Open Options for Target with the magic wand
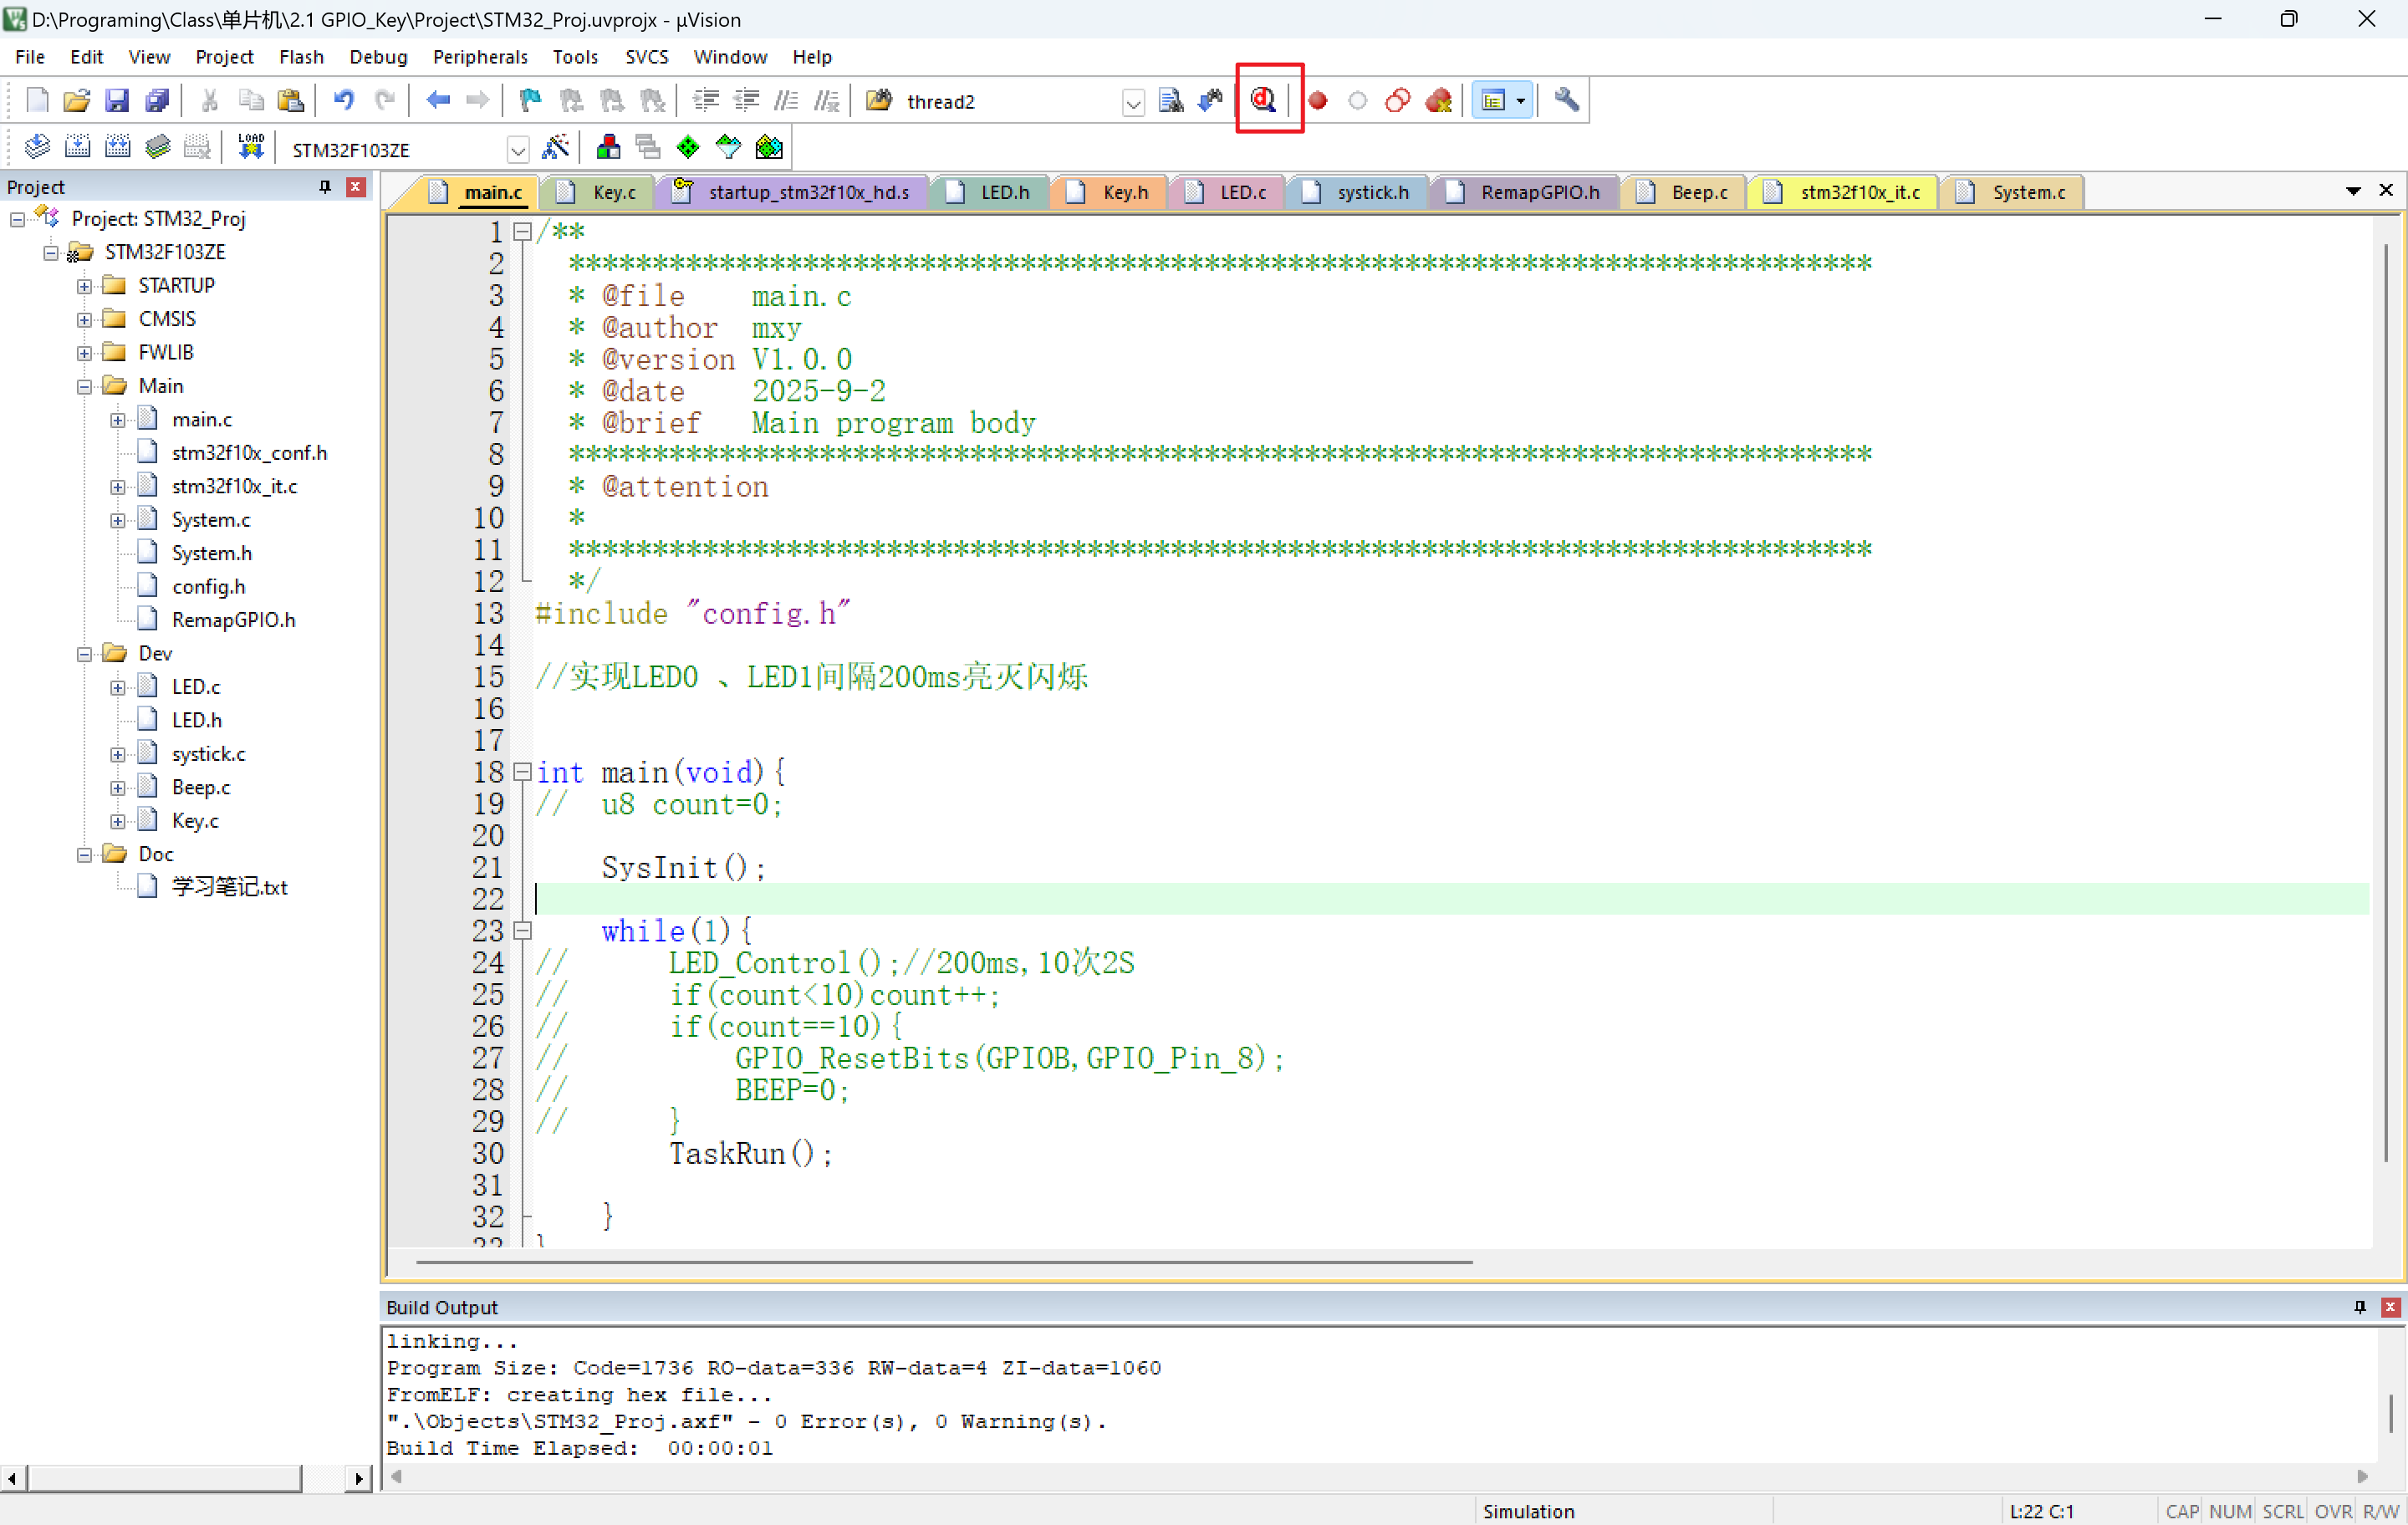Screen dimensions: 2408x1525 click(556, 148)
